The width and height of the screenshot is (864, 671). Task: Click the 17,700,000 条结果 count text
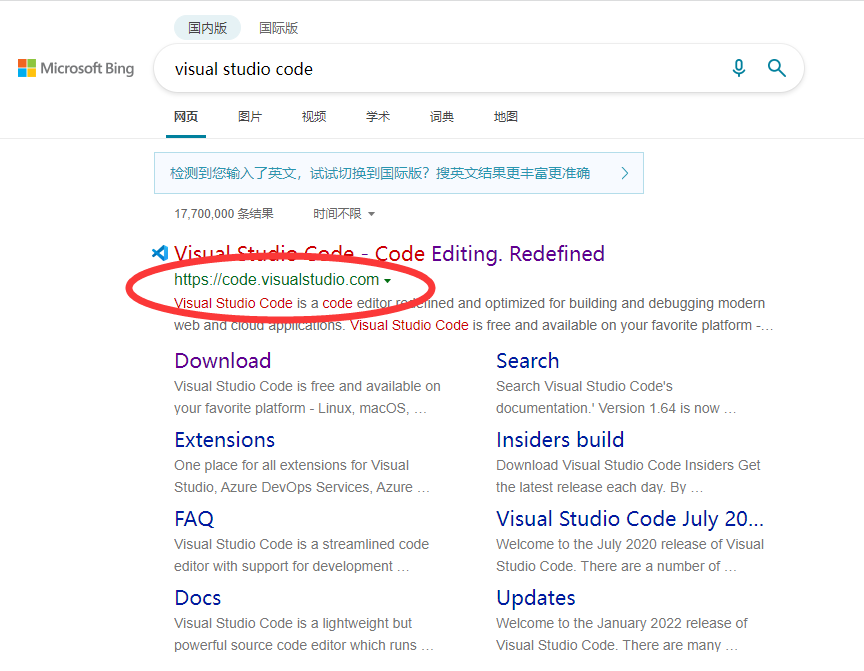click(224, 214)
